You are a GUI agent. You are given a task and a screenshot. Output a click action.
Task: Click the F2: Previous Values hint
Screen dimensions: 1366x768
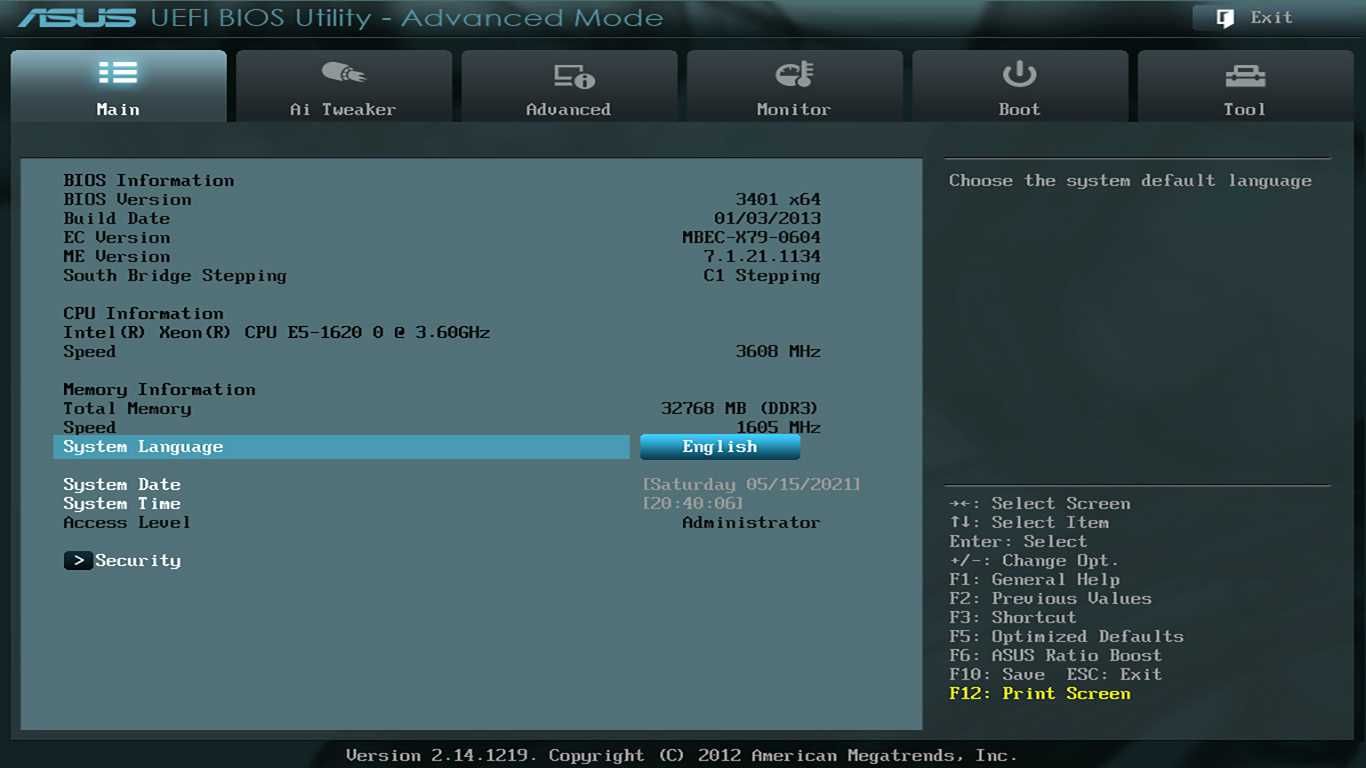pos(1051,599)
